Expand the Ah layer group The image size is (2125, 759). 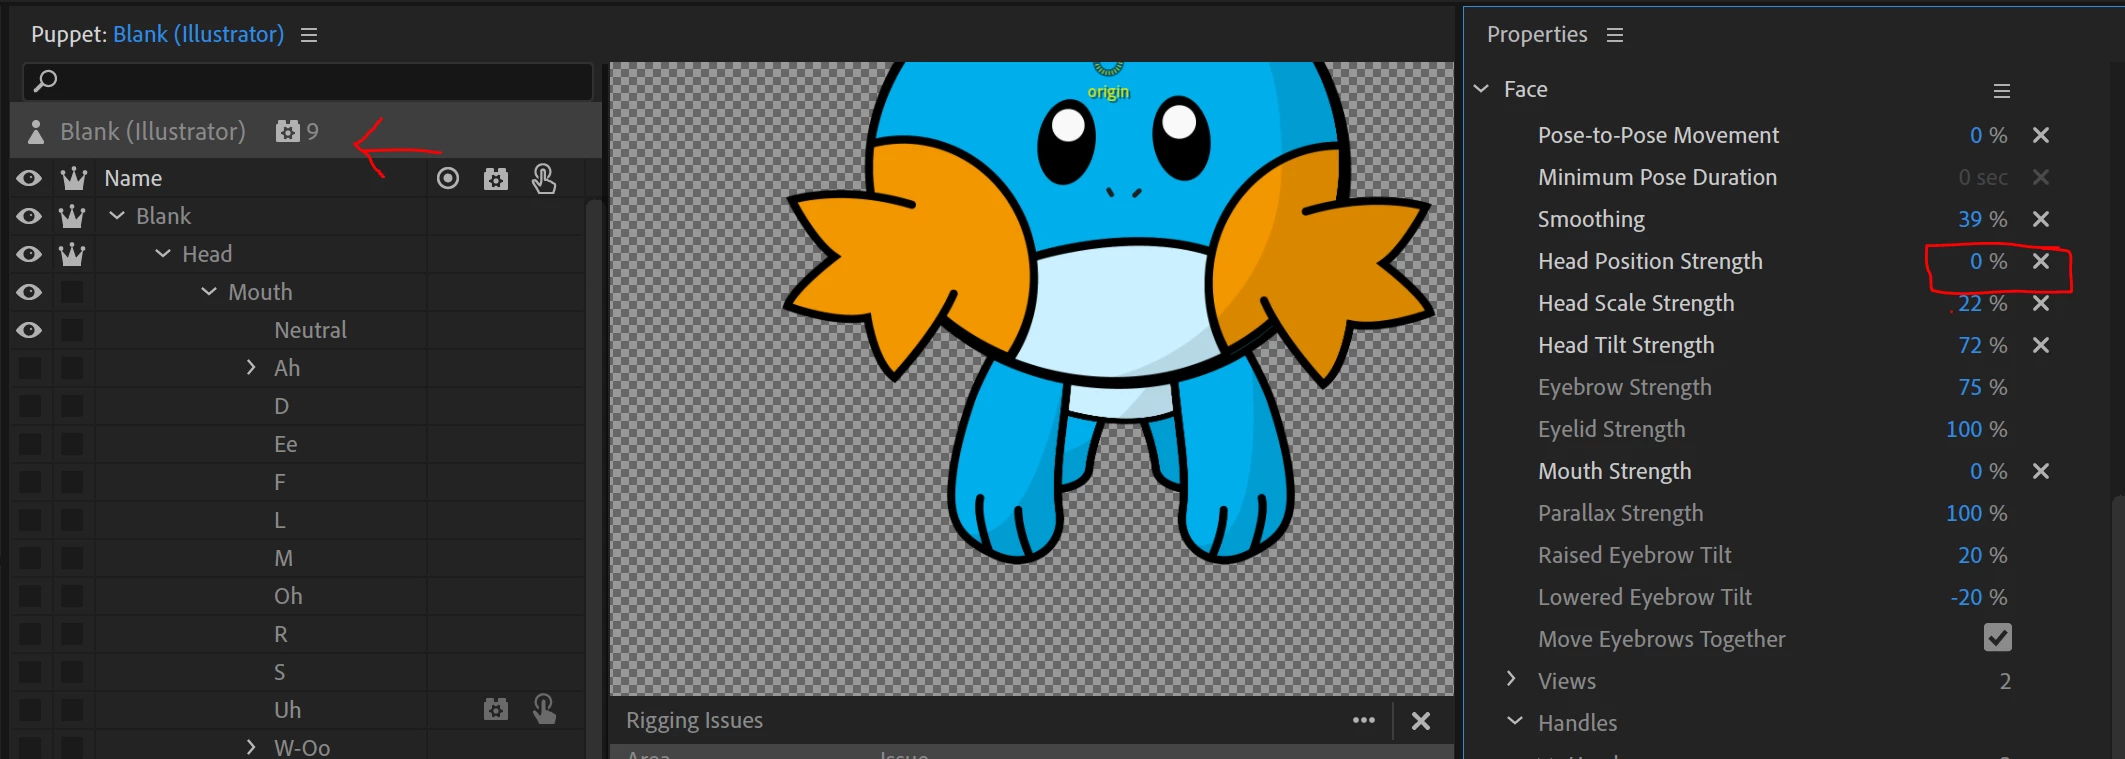(x=251, y=368)
